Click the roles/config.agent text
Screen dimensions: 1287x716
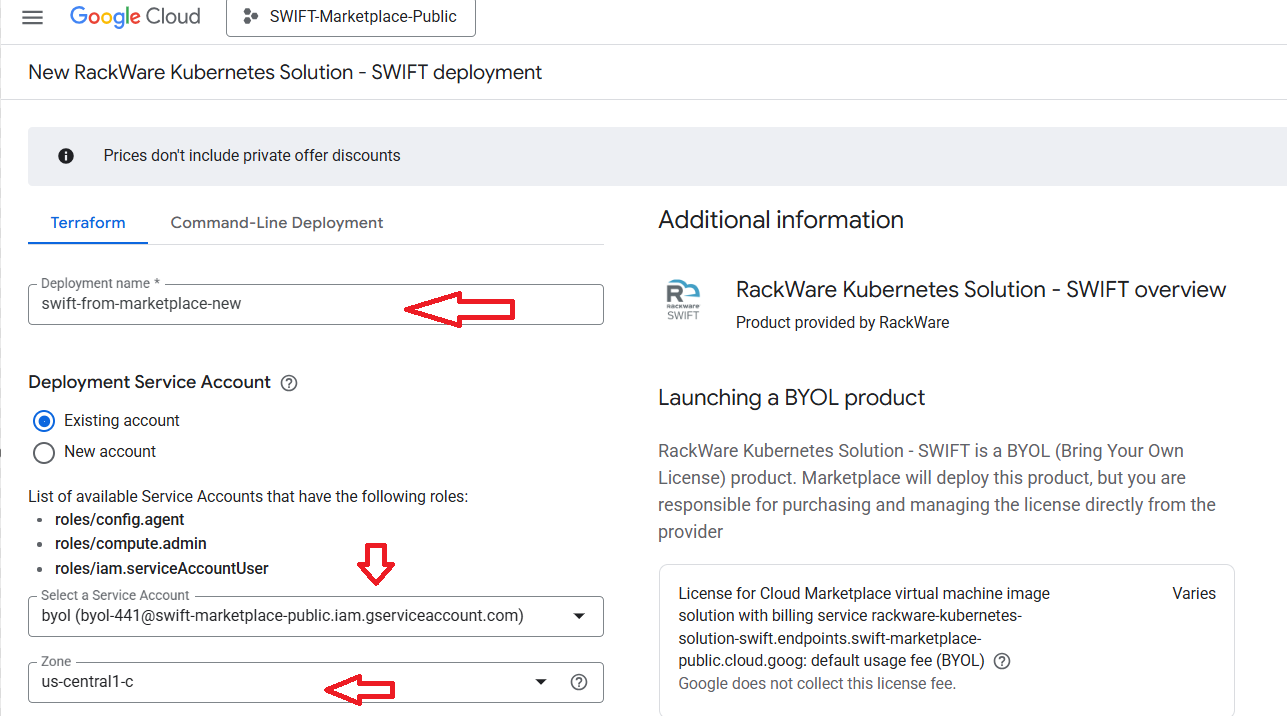click(119, 519)
